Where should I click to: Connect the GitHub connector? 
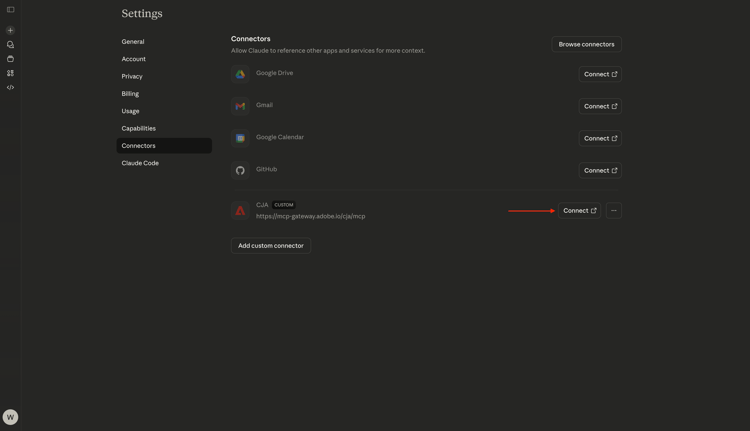[x=600, y=170]
